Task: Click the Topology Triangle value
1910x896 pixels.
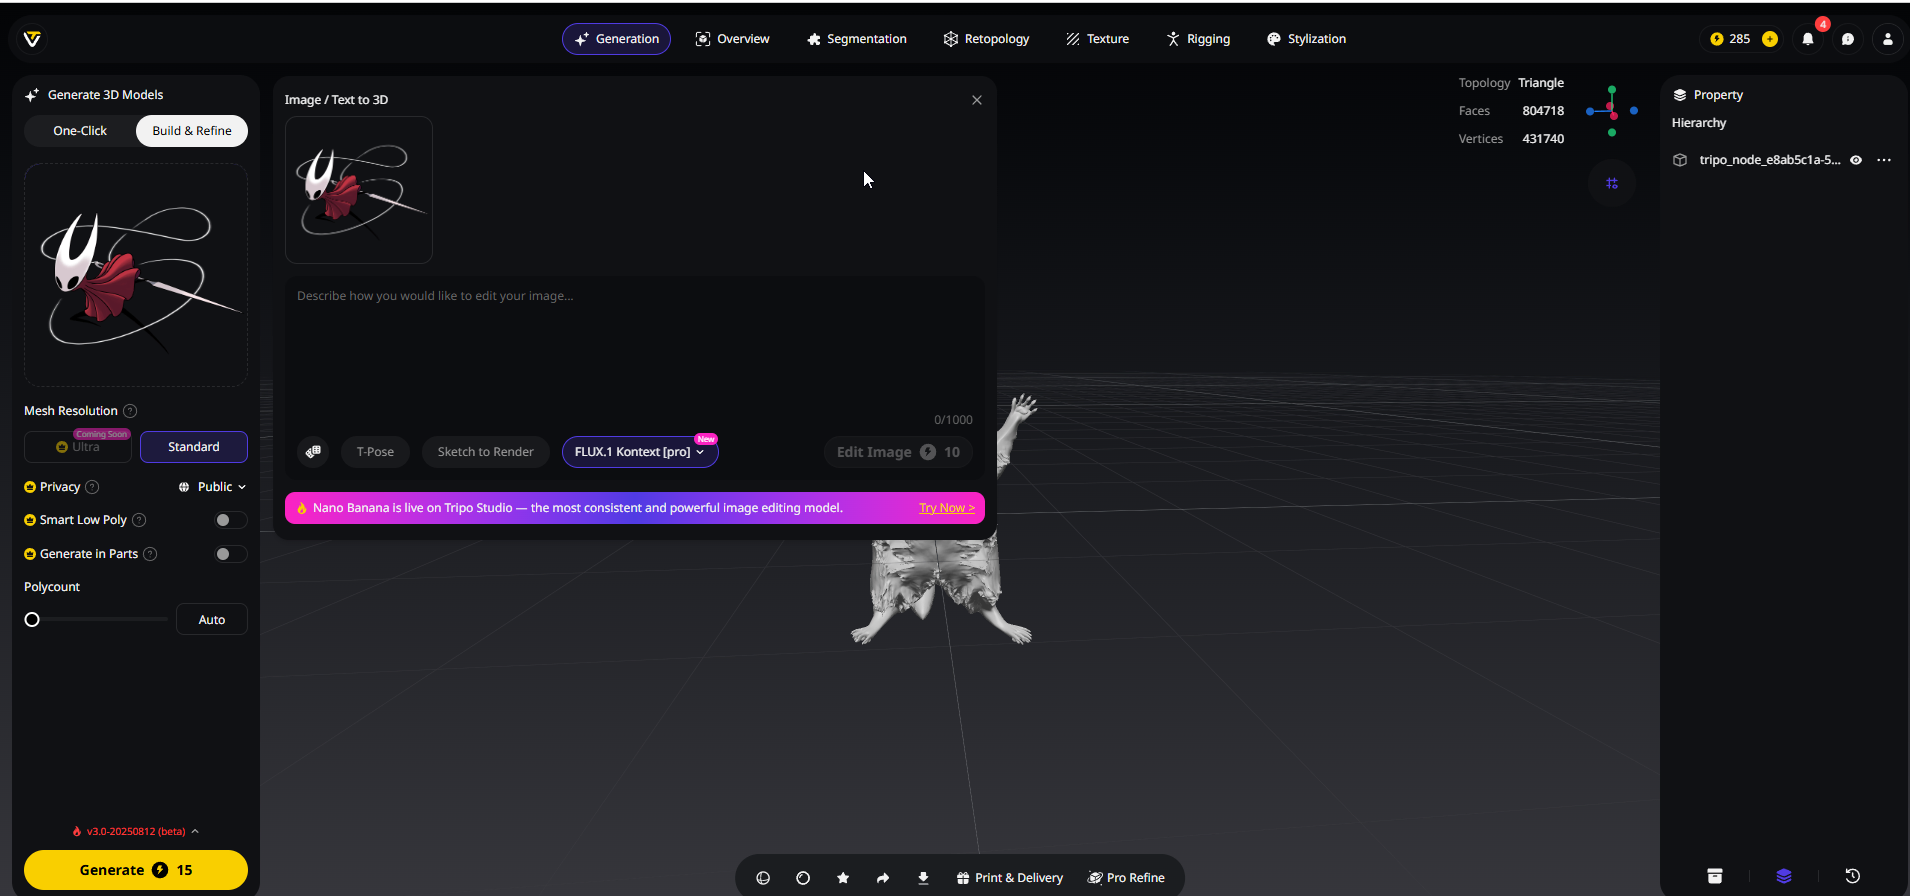Action: click(1541, 83)
